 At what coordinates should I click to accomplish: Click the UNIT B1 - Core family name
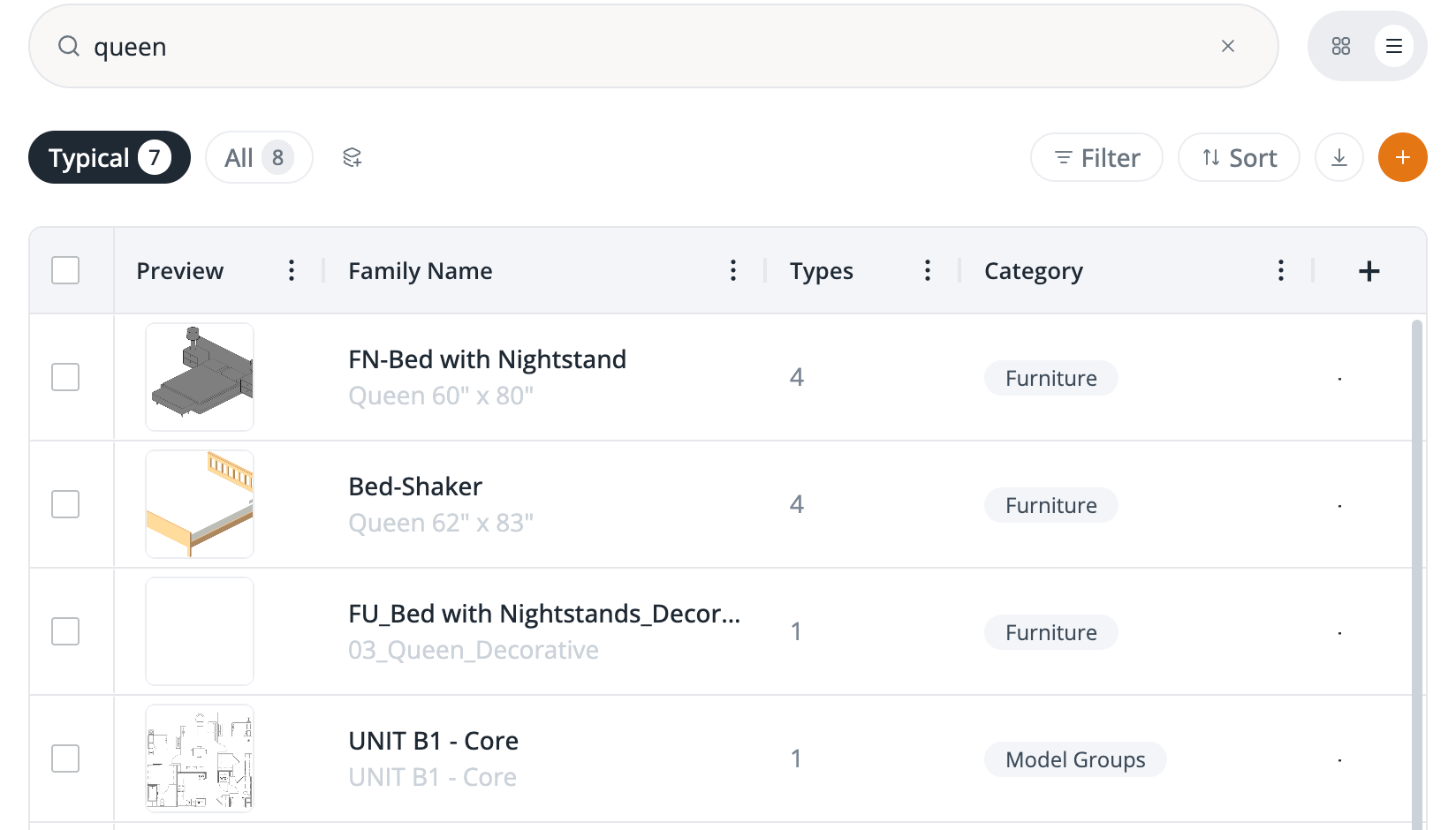[433, 740]
